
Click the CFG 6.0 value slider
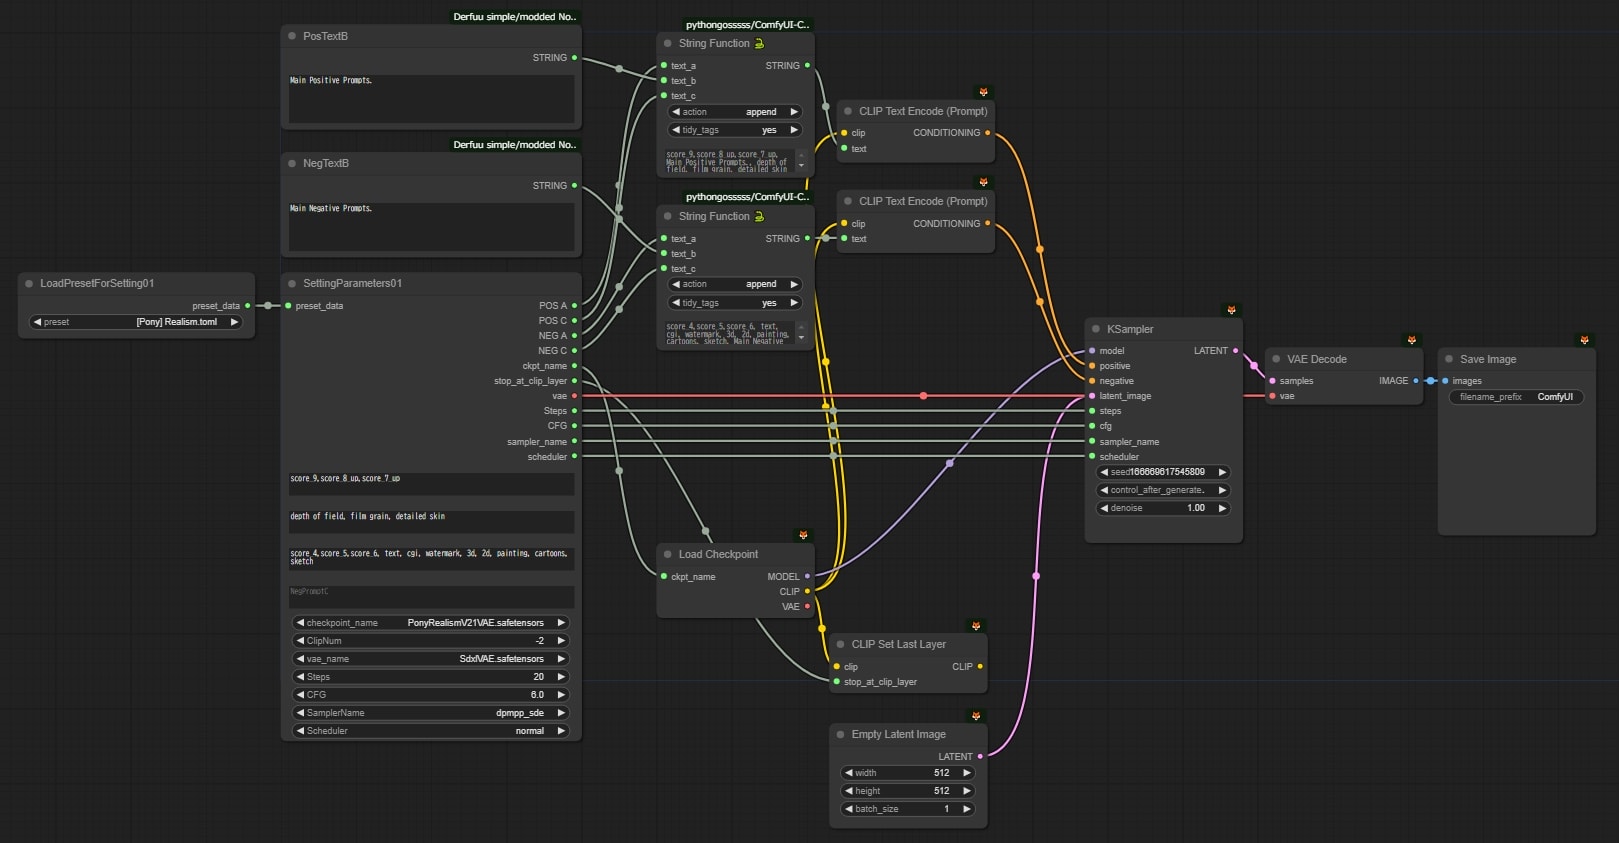click(x=431, y=695)
